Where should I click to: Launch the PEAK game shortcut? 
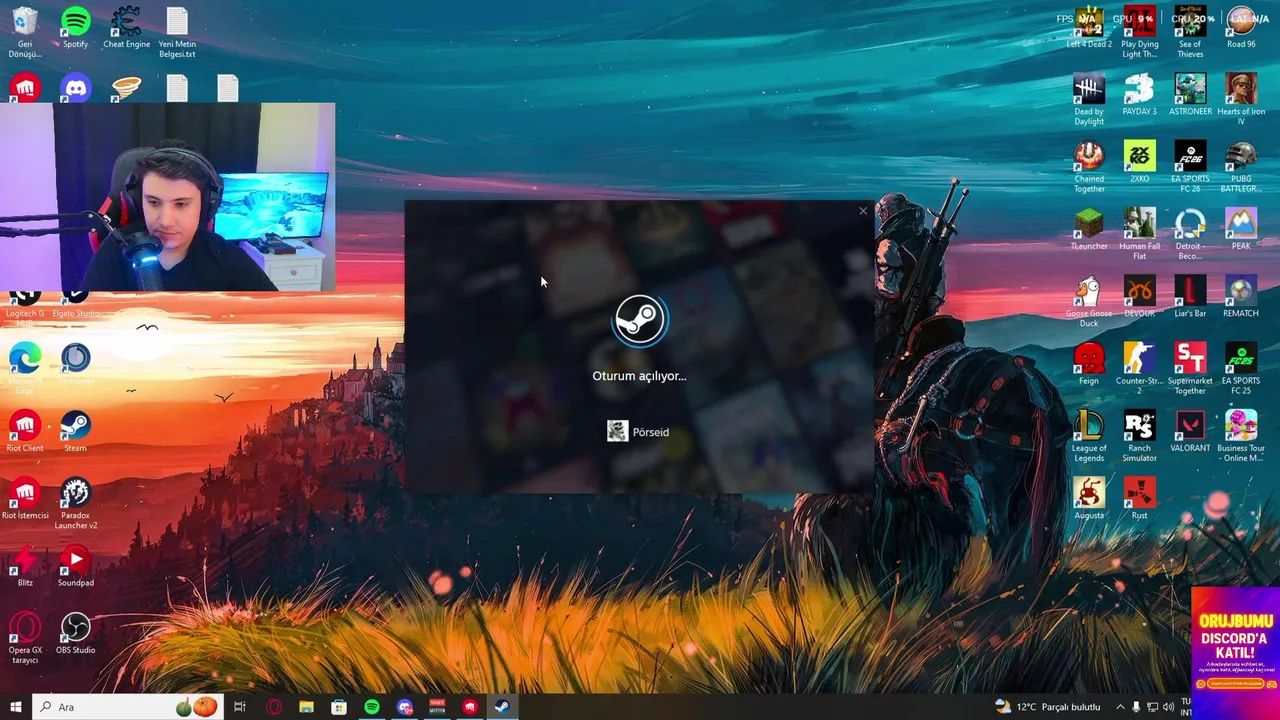coord(1241,229)
